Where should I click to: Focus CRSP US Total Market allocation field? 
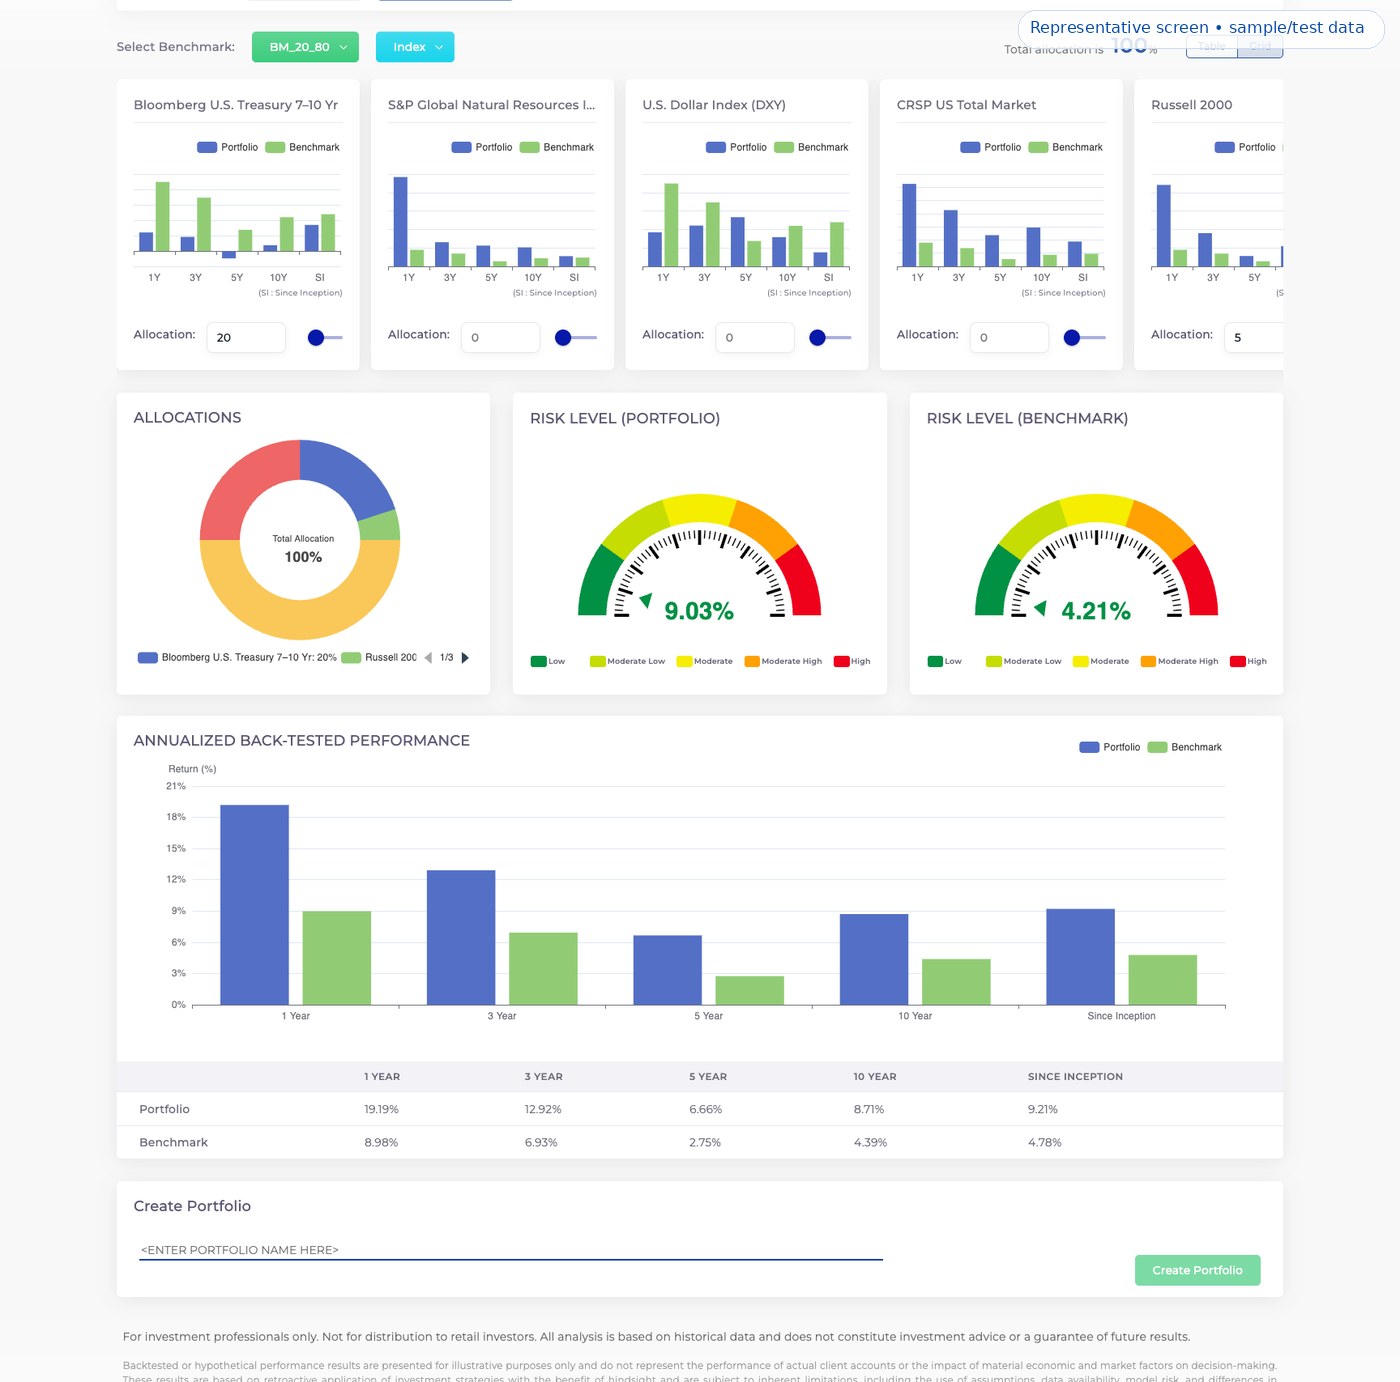(x=1009, y=337)
